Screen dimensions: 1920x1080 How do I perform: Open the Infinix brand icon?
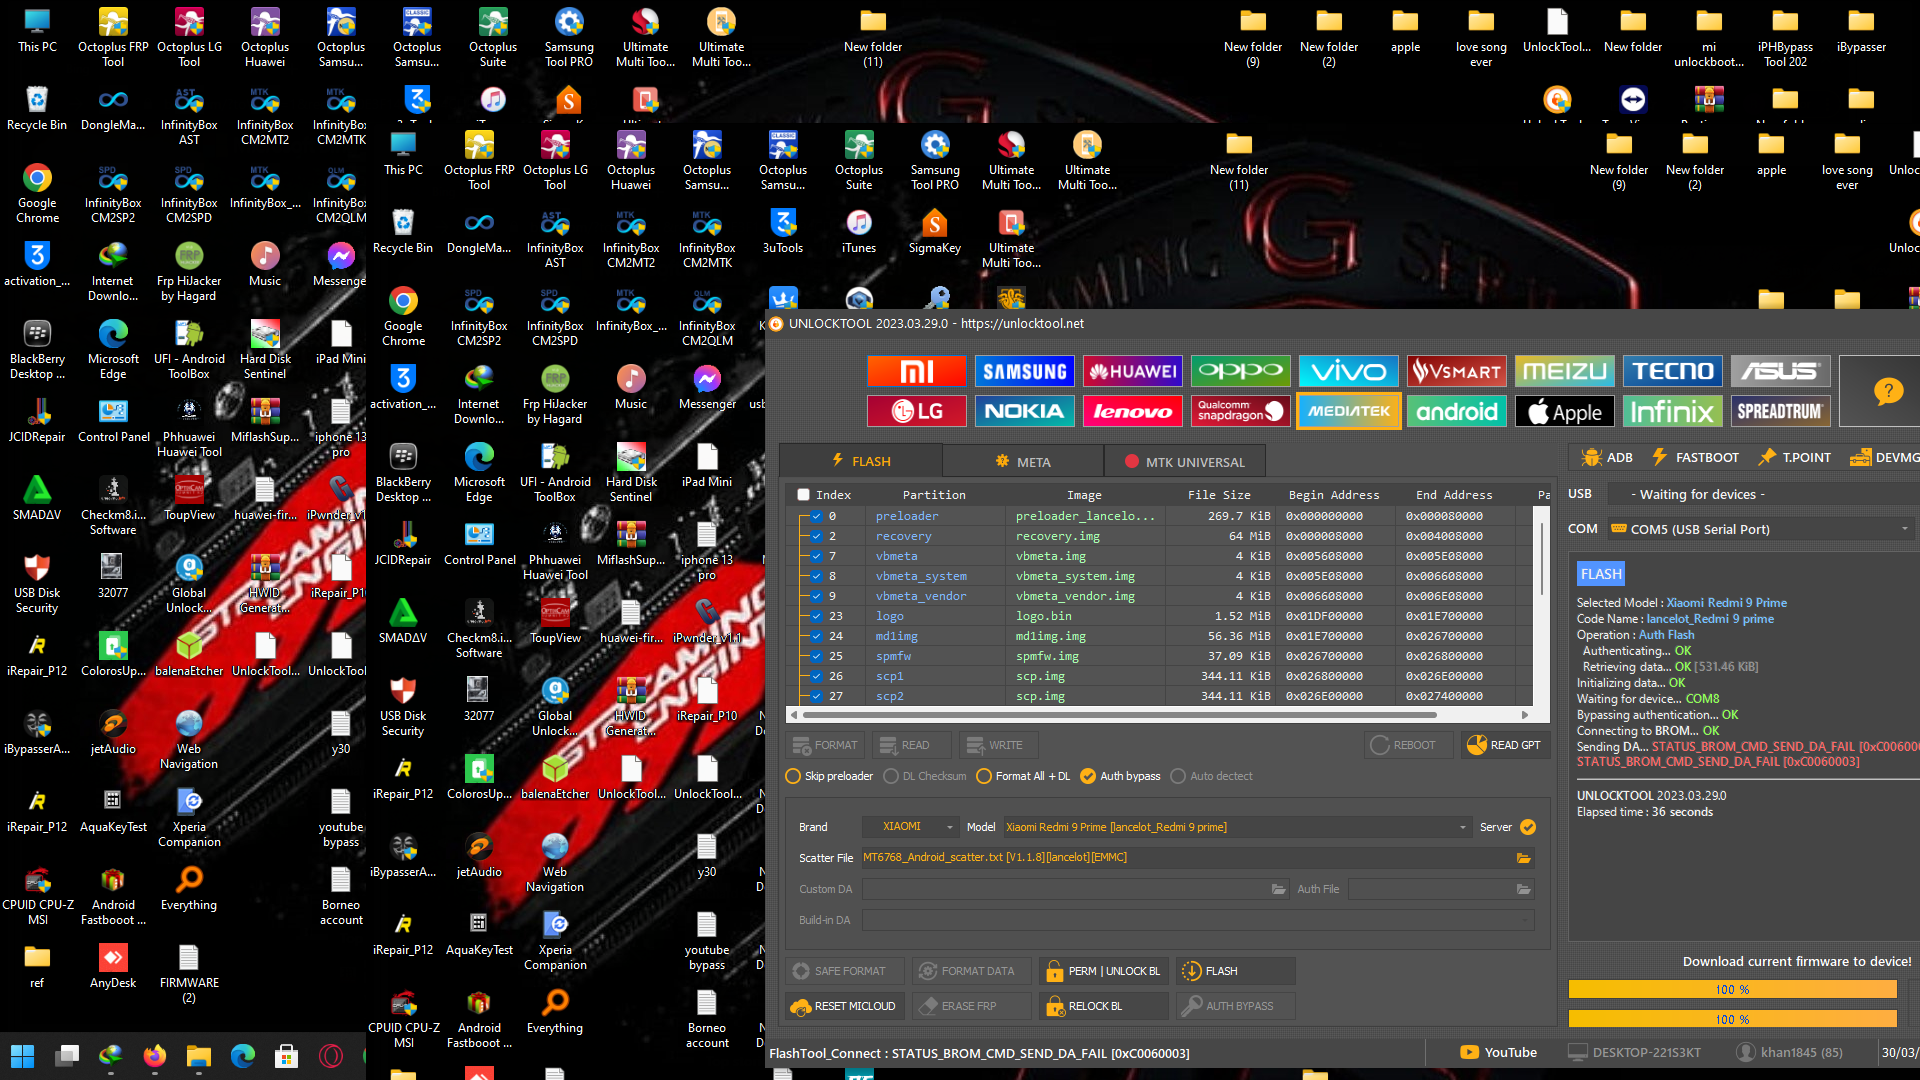point(1672,412)
